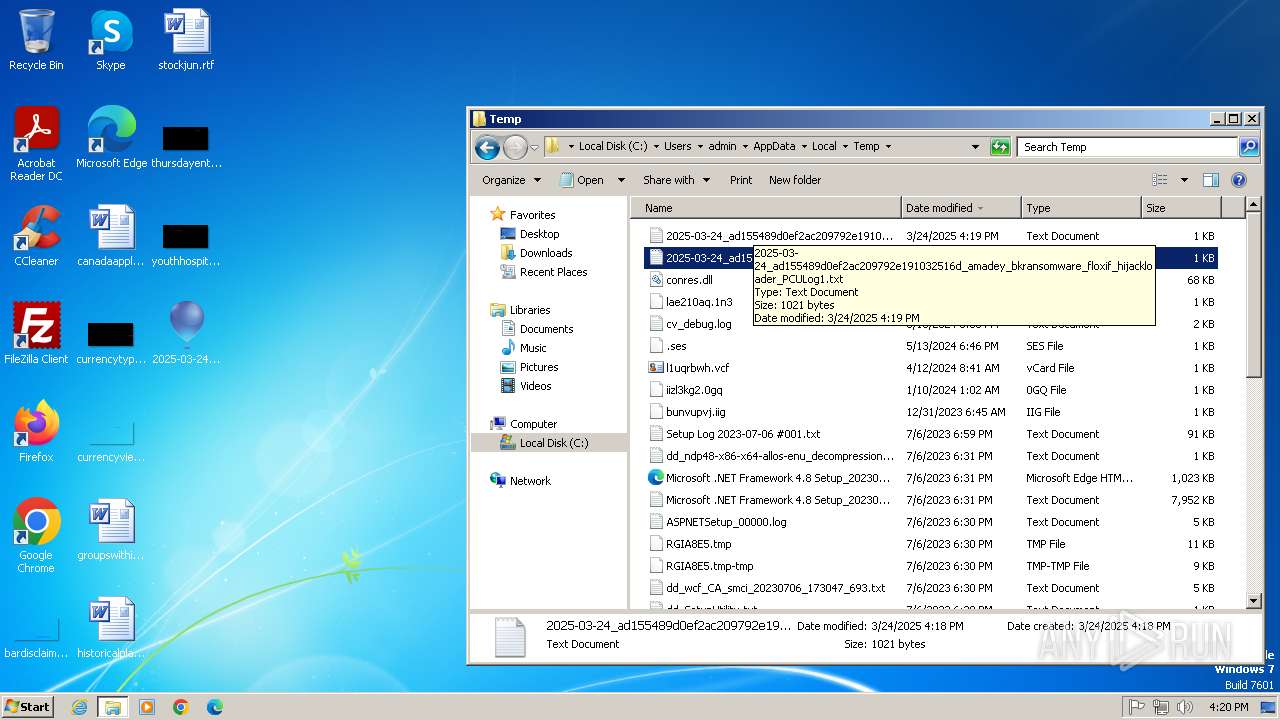Launch the Microsoft Edge desktop shortcut
This screenshot has width=1280, height=720.
(111, 138)
